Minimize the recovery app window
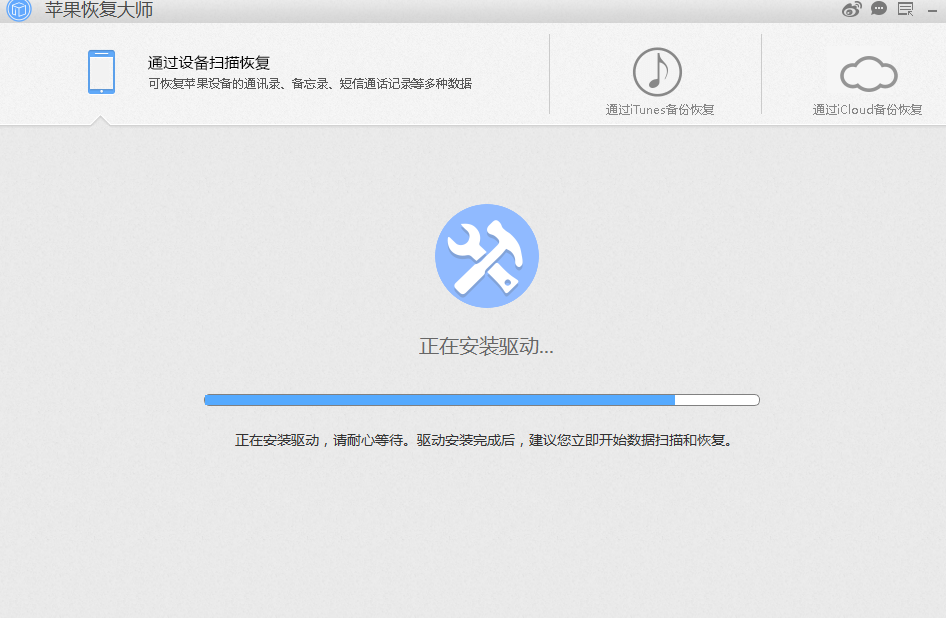 pyautogui.click(x=932, y=10)
